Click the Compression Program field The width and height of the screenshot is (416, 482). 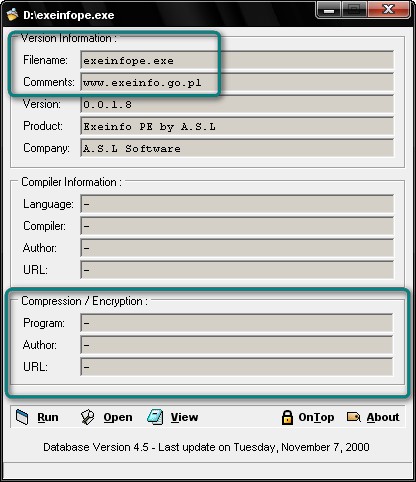click(237, 323)
